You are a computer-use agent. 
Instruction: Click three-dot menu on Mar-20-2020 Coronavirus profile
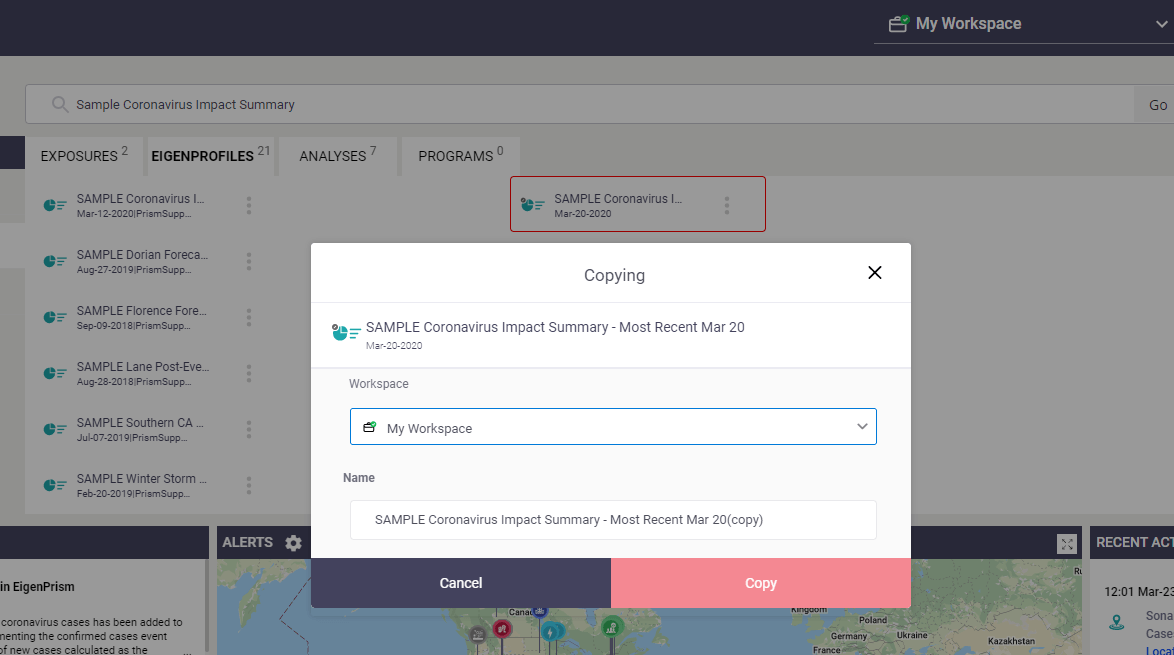pyautogui.click(x=726, y=205)
